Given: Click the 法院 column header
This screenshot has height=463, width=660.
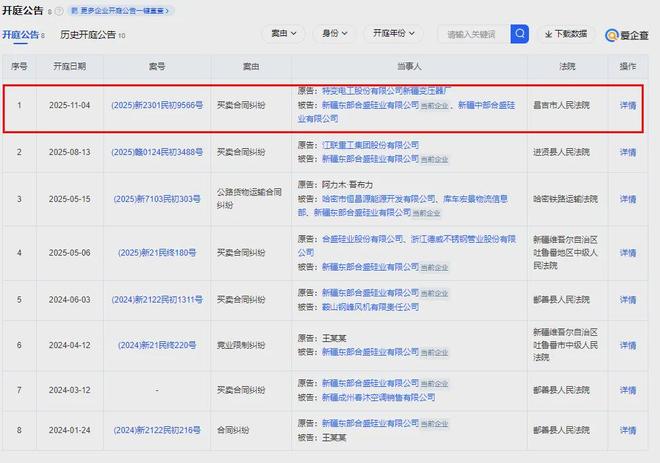Looking at the screenshot, I should (x=567, y=66).
